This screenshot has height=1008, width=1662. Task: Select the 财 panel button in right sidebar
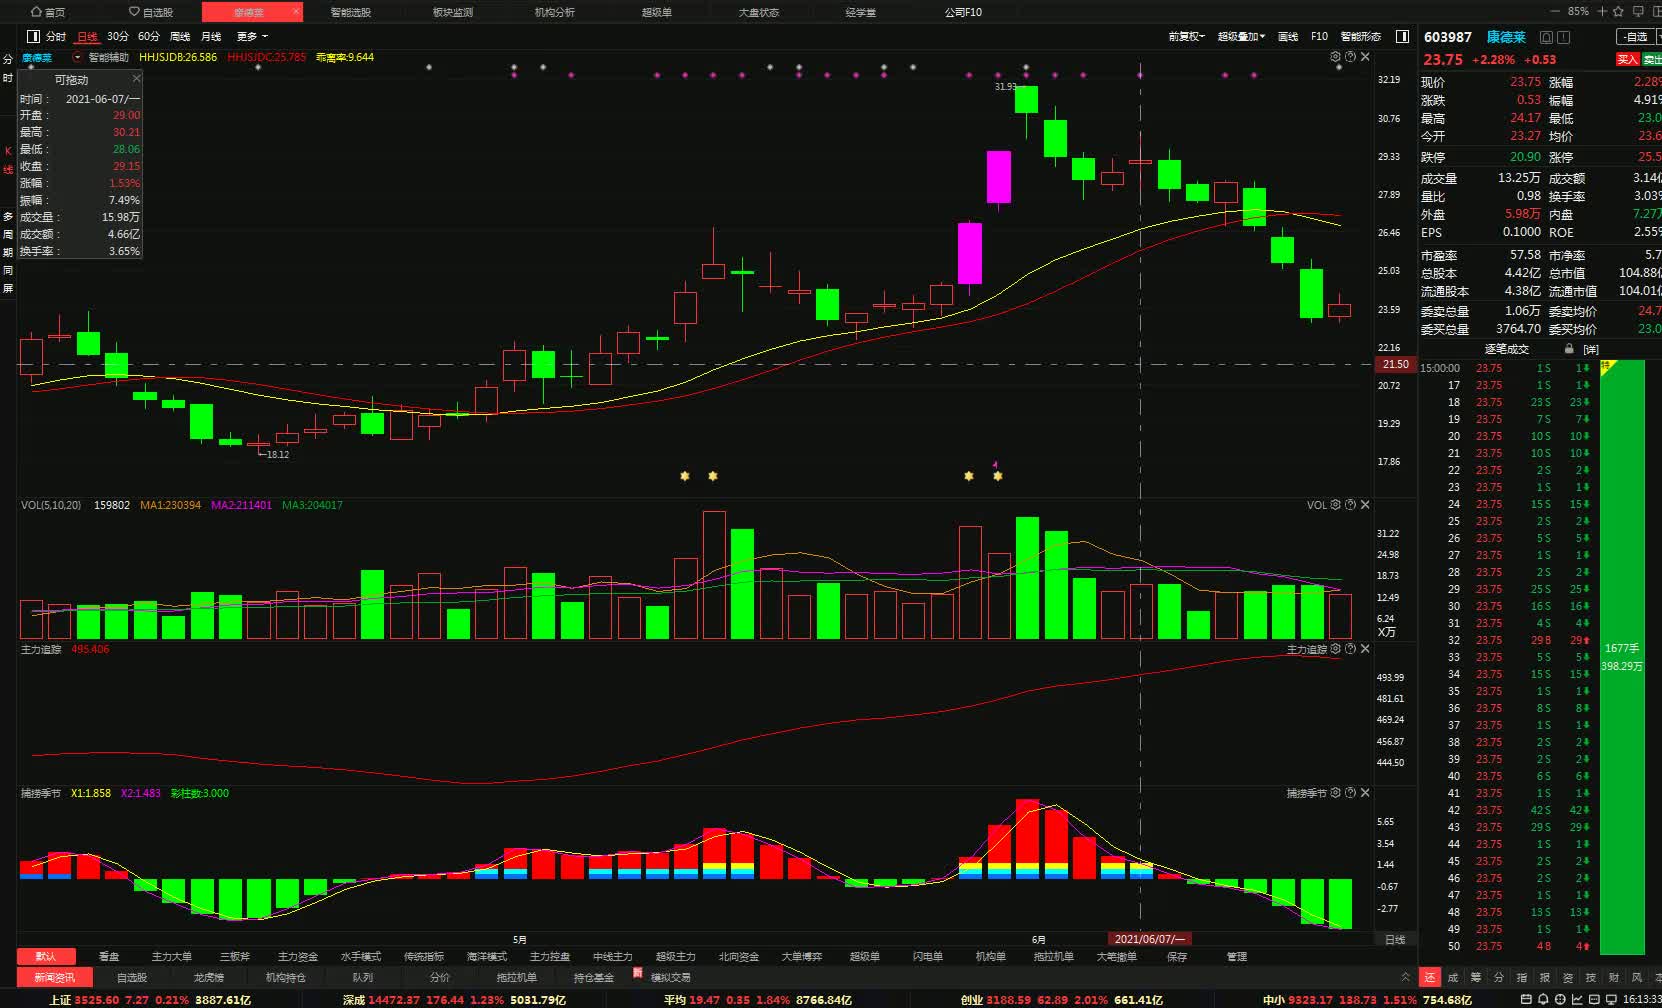(1613, 977)
